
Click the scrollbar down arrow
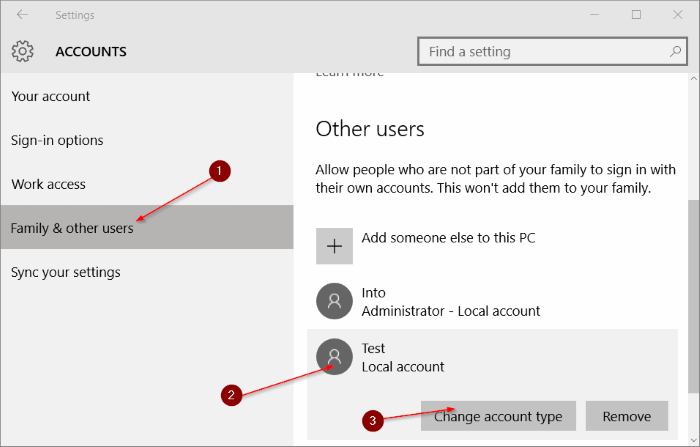pos(693,440)
